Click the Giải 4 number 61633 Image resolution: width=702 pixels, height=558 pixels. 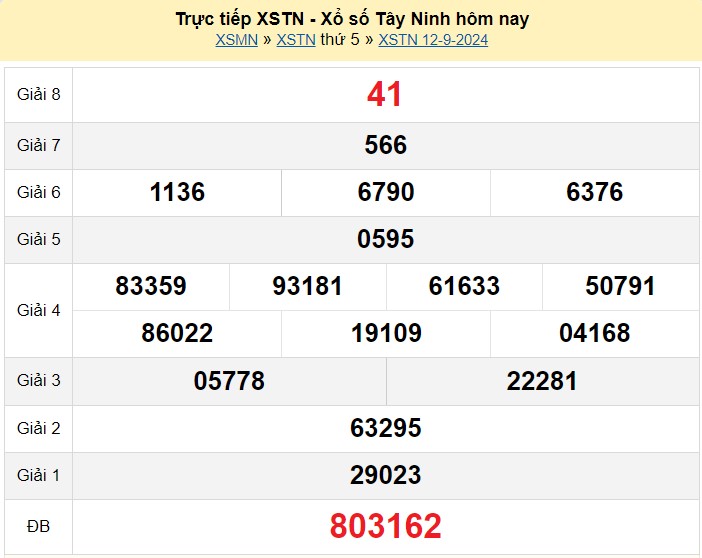[x=464, y=286]
